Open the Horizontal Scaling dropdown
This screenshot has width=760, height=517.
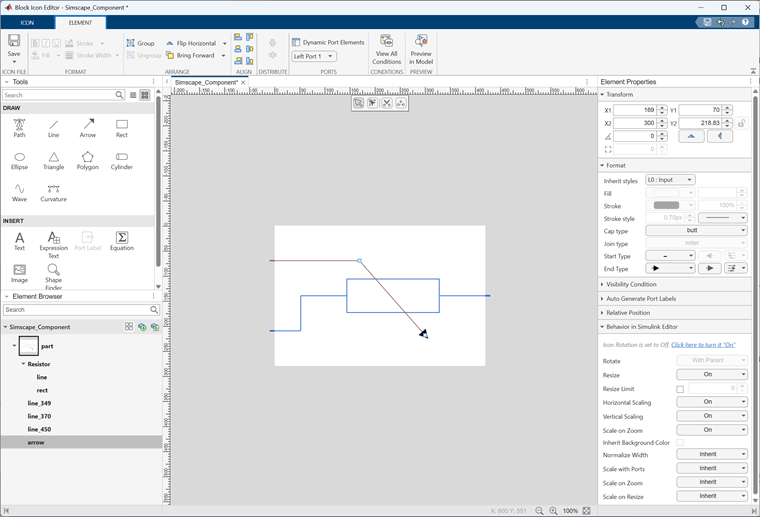pos(712,402)
